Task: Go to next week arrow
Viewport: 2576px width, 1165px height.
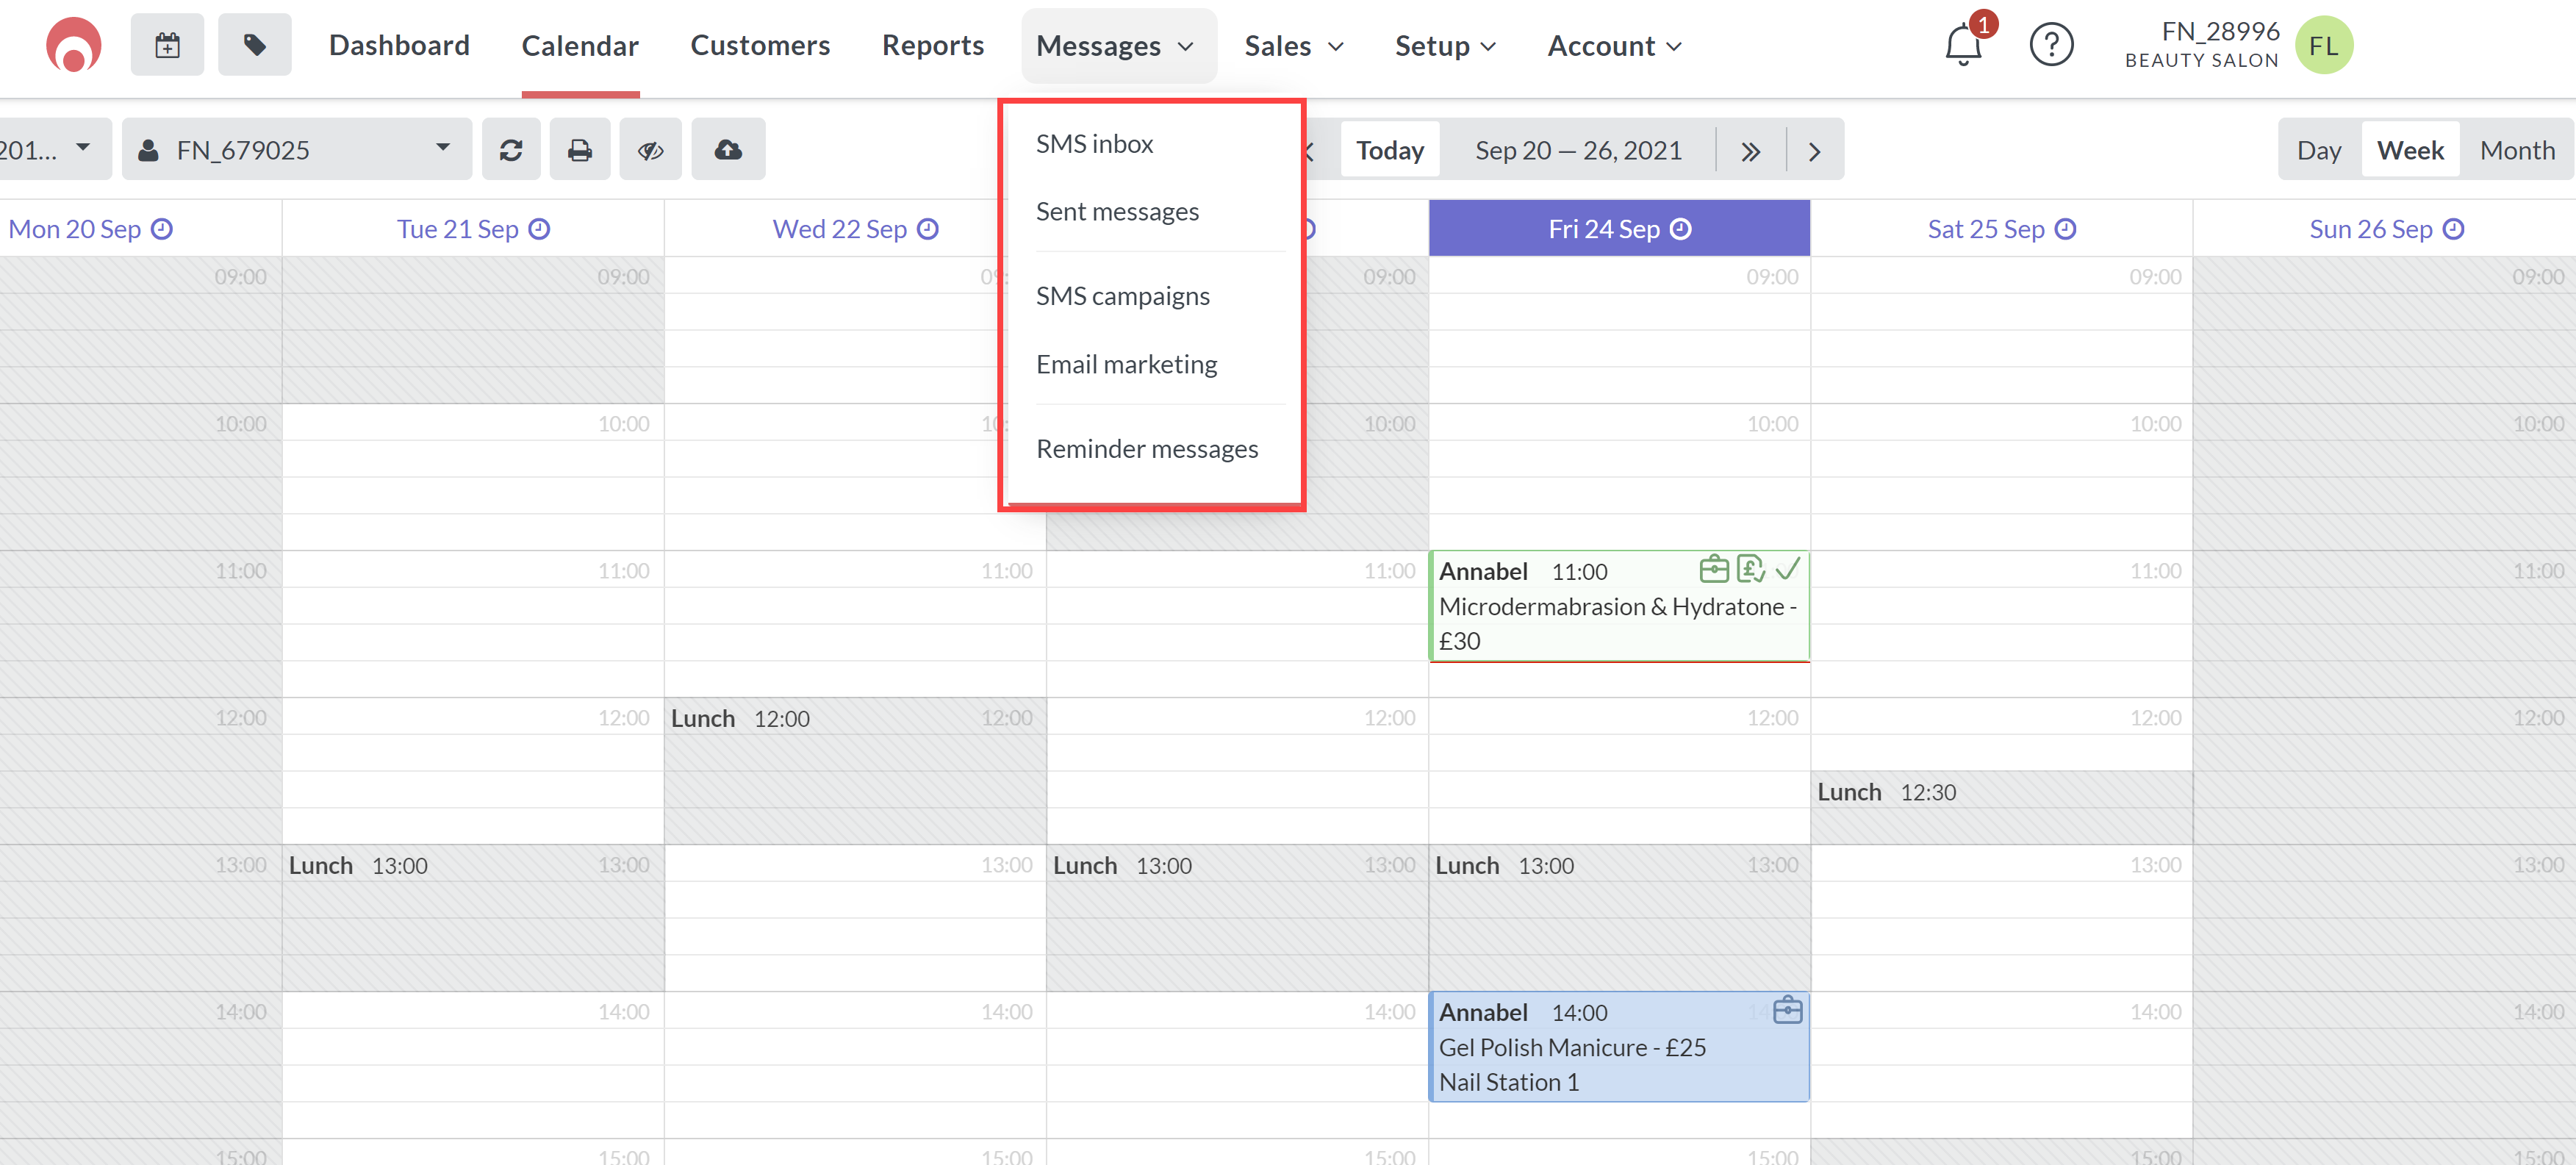Action: (1815, 151)
